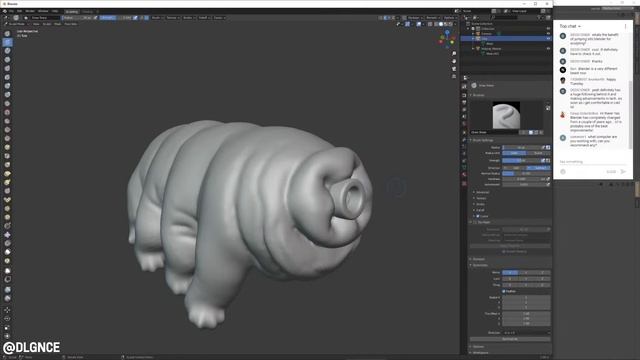This screenshot has width=640, height=360.
Task: Open Render properties tab
Action: [464, 95]
